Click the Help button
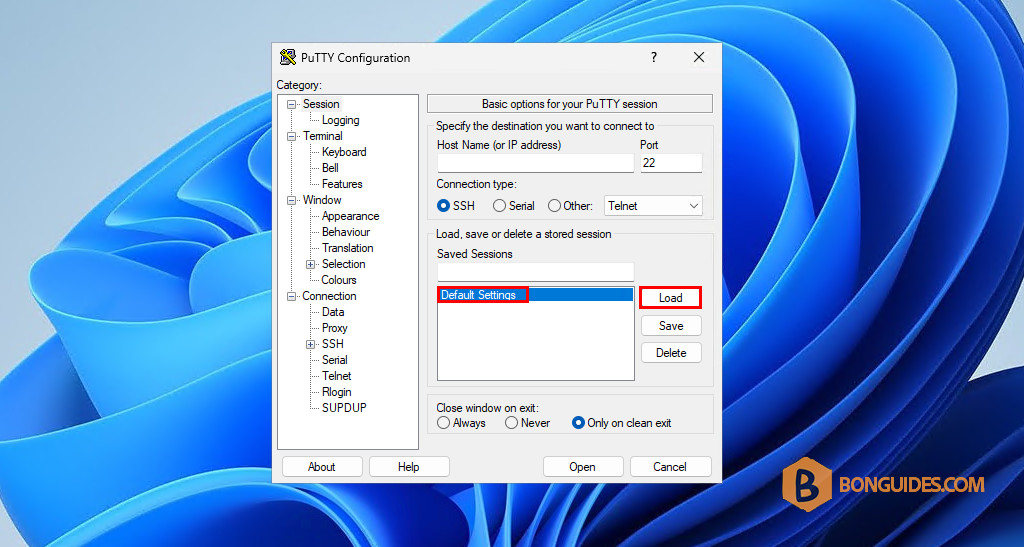 coord(409,467)
